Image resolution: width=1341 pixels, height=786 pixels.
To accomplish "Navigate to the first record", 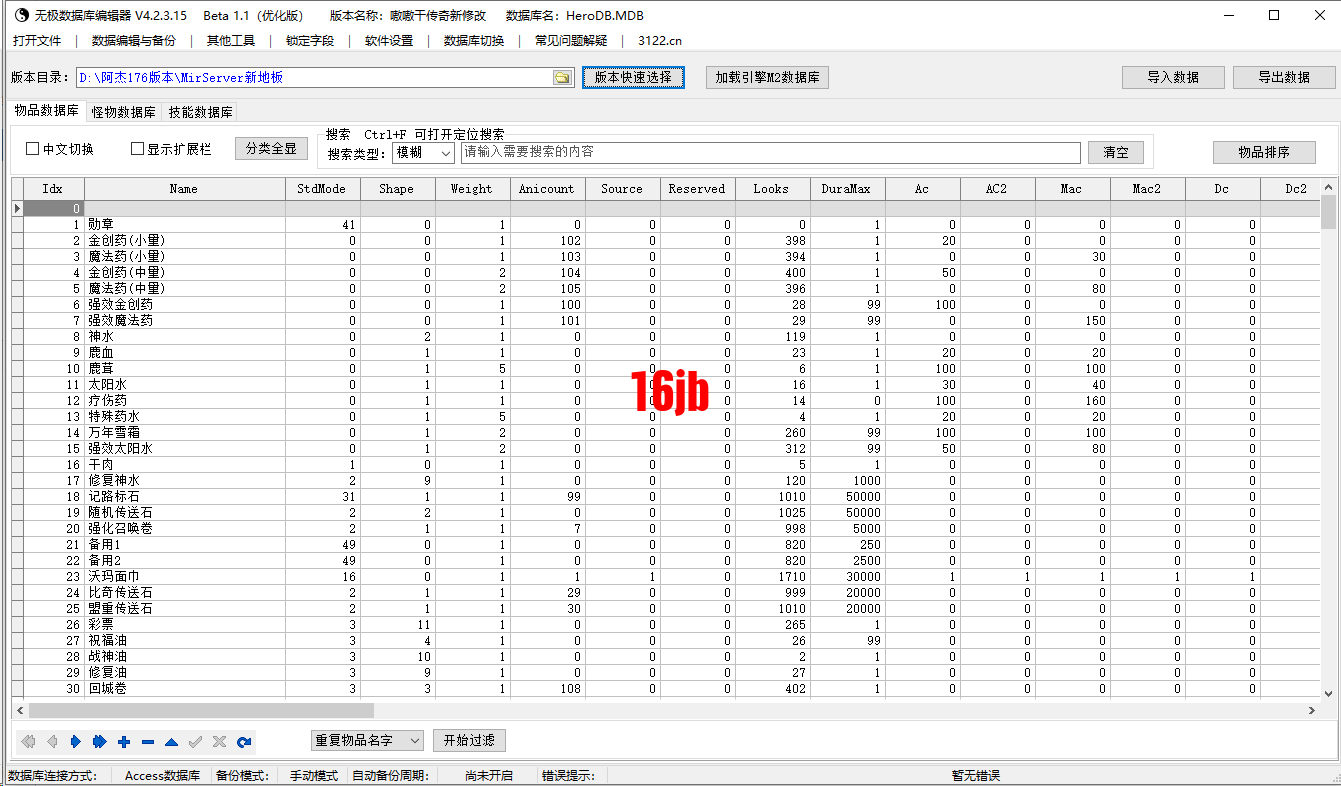I will 27,741.
